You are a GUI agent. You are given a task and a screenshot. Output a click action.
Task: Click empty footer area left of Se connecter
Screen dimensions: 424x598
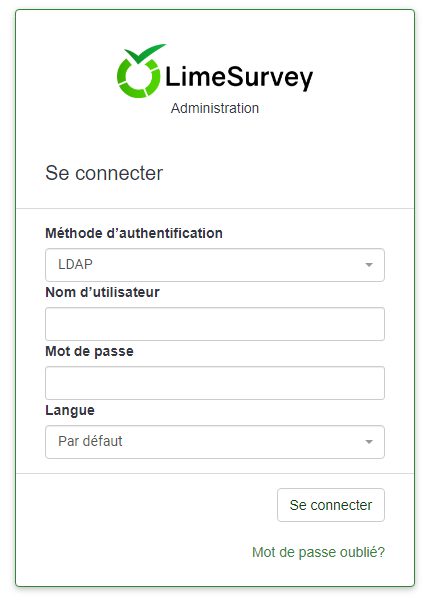(146, 505)
